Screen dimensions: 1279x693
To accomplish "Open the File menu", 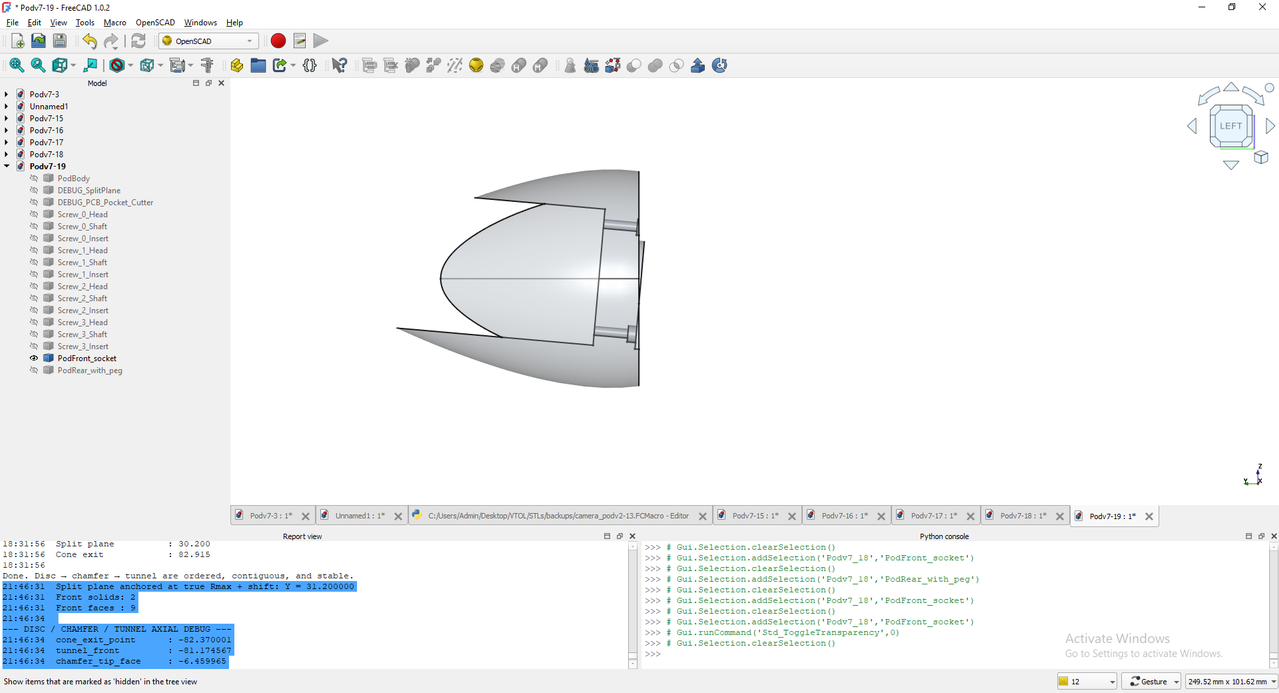I will click(12, 22).
